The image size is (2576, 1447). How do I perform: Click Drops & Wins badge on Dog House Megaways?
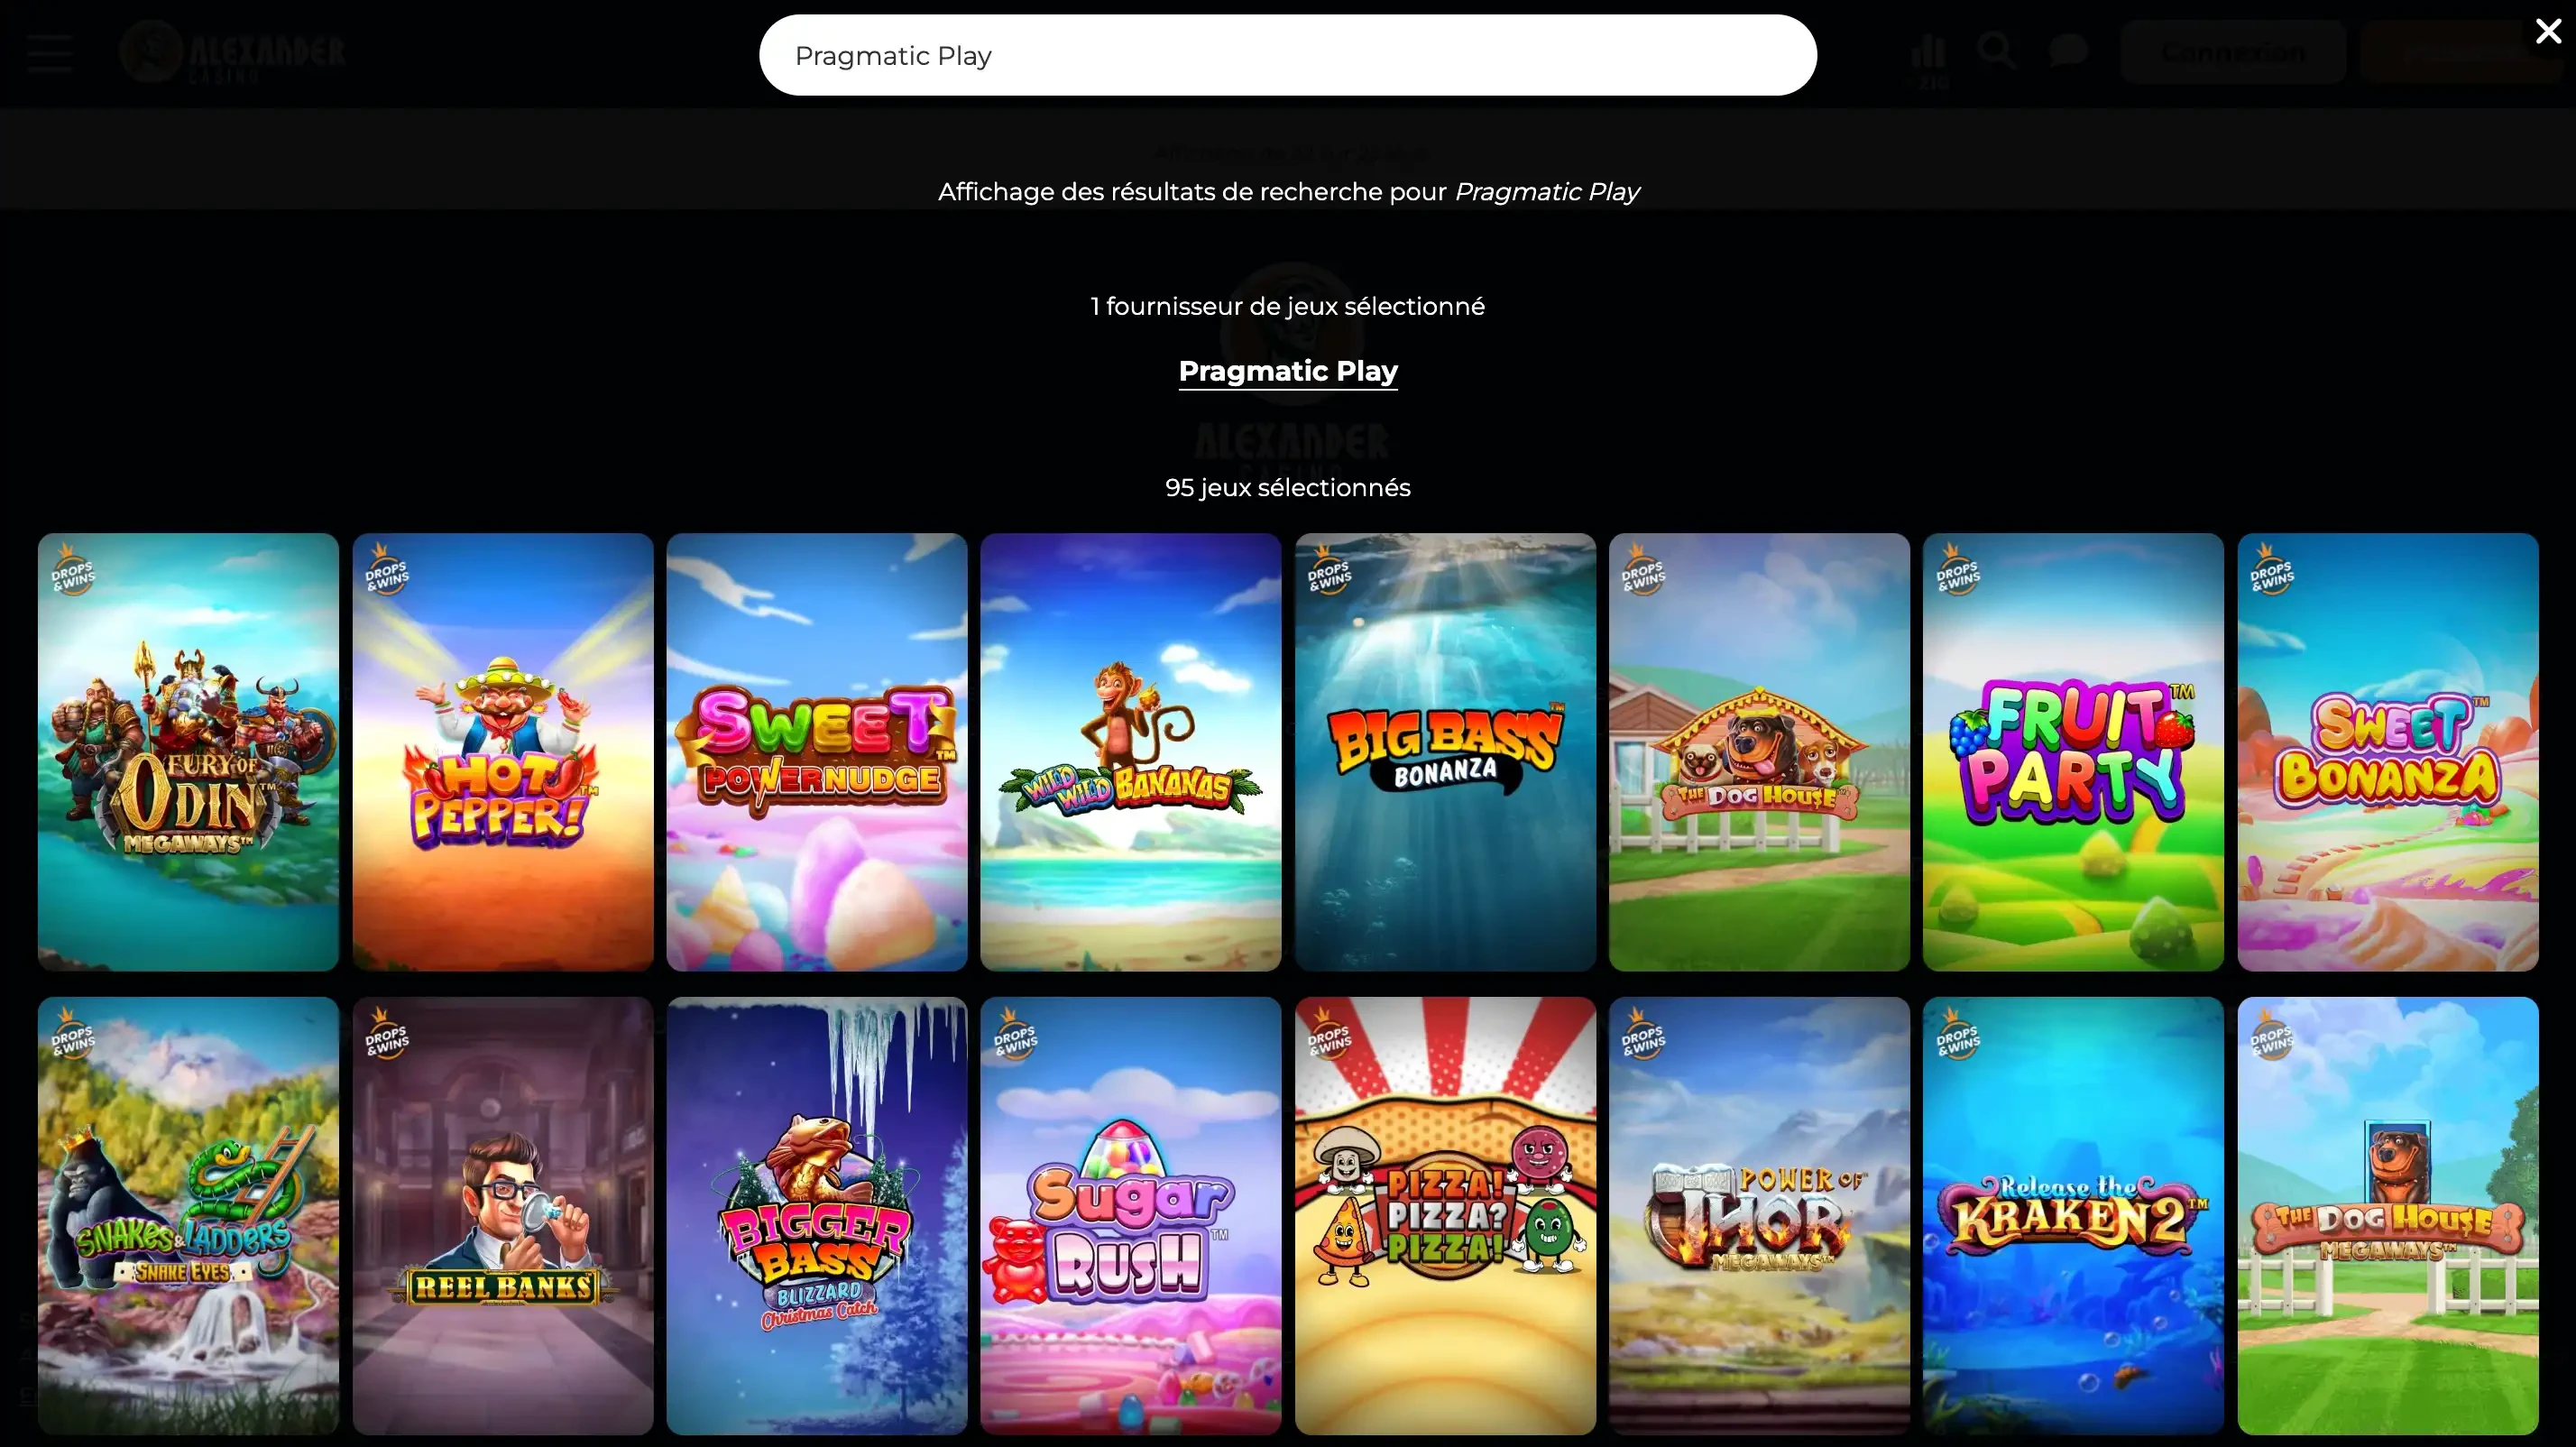point(2272,1034)
